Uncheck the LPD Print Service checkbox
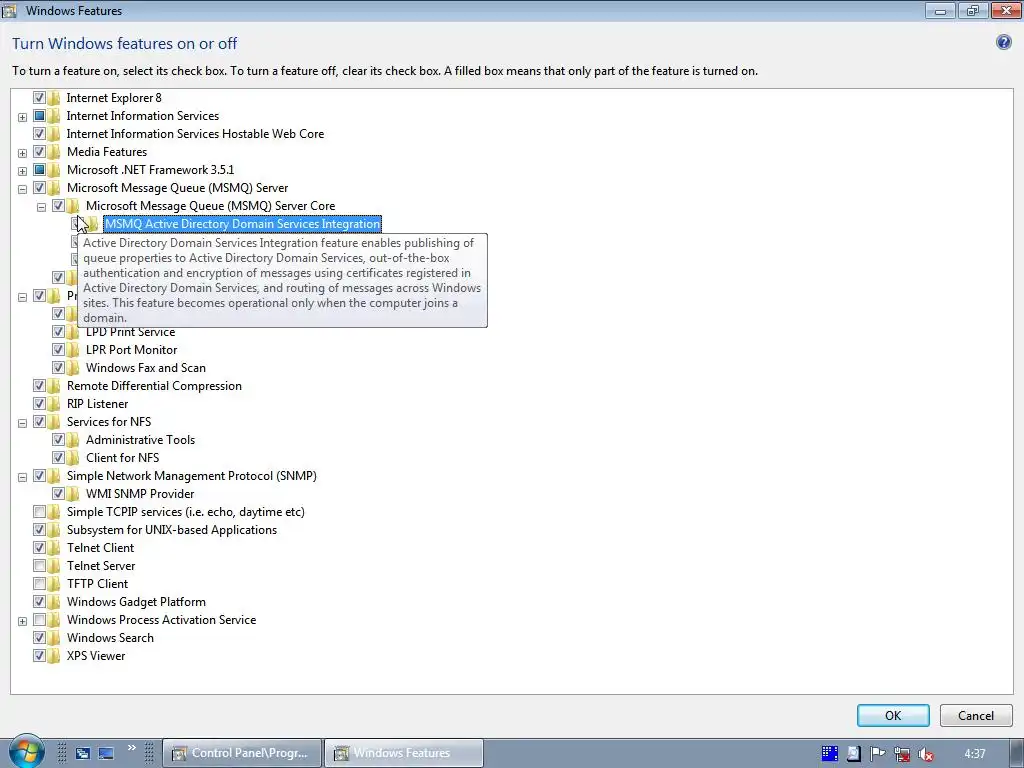 coord(58,332)
